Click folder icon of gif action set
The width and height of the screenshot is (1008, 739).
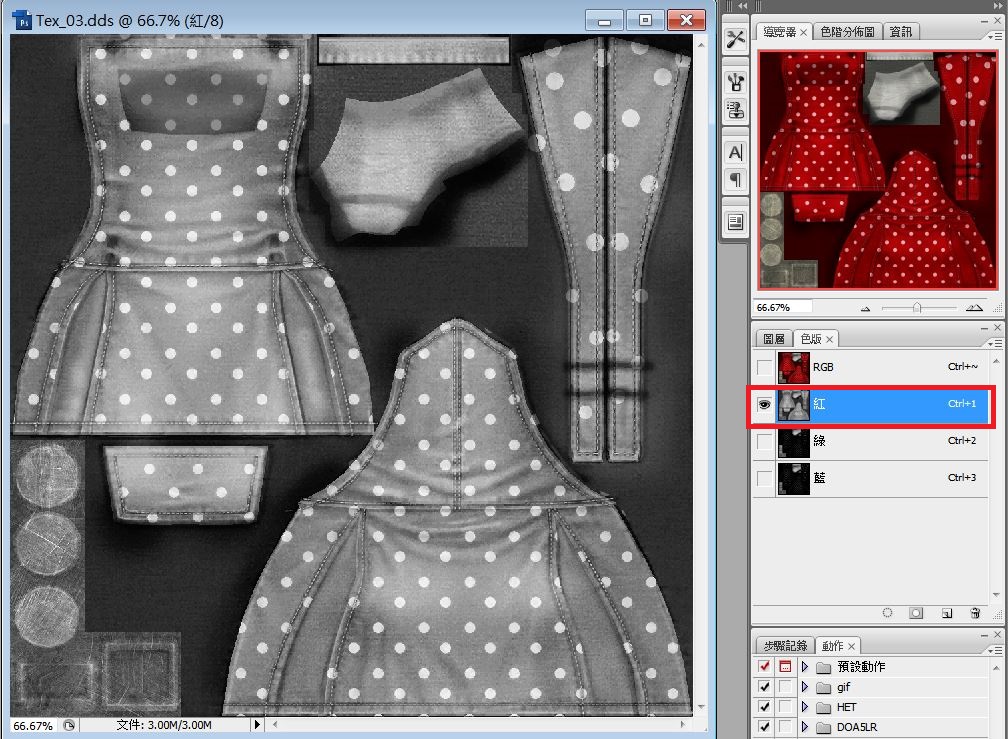point(824,688)
